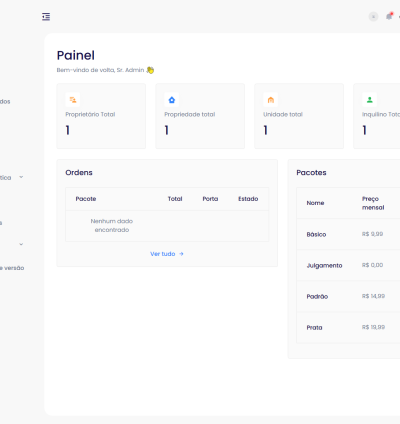Open the sidebar item ending in 'dos'
The height and width of the screenshot is (424, 400).
pyautogui.click(x=5, y=101)
